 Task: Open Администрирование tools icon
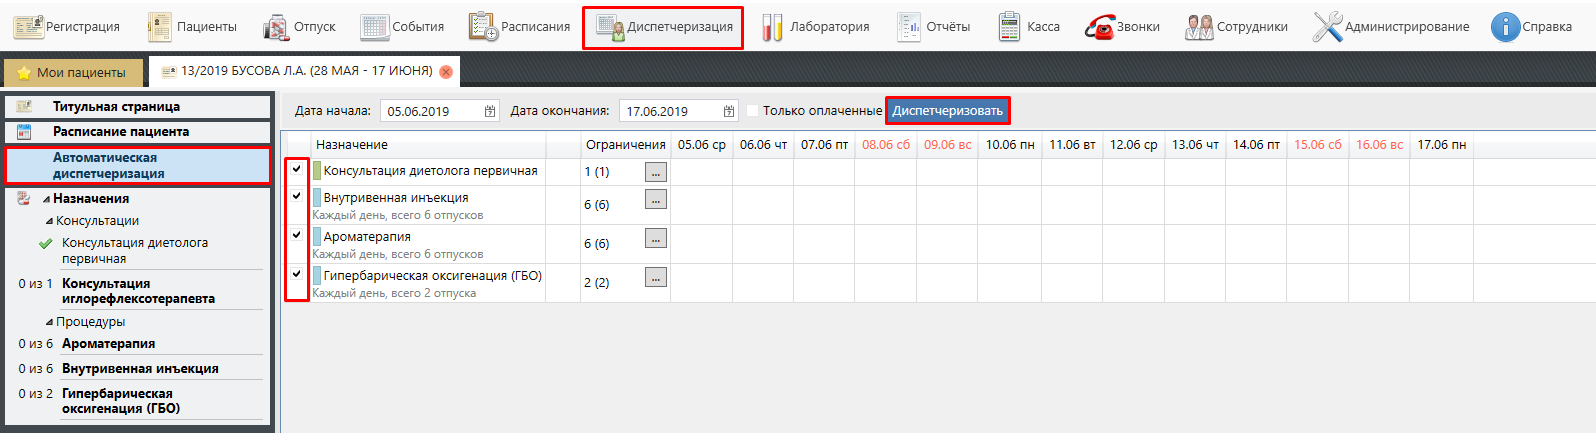point(1327,27)
